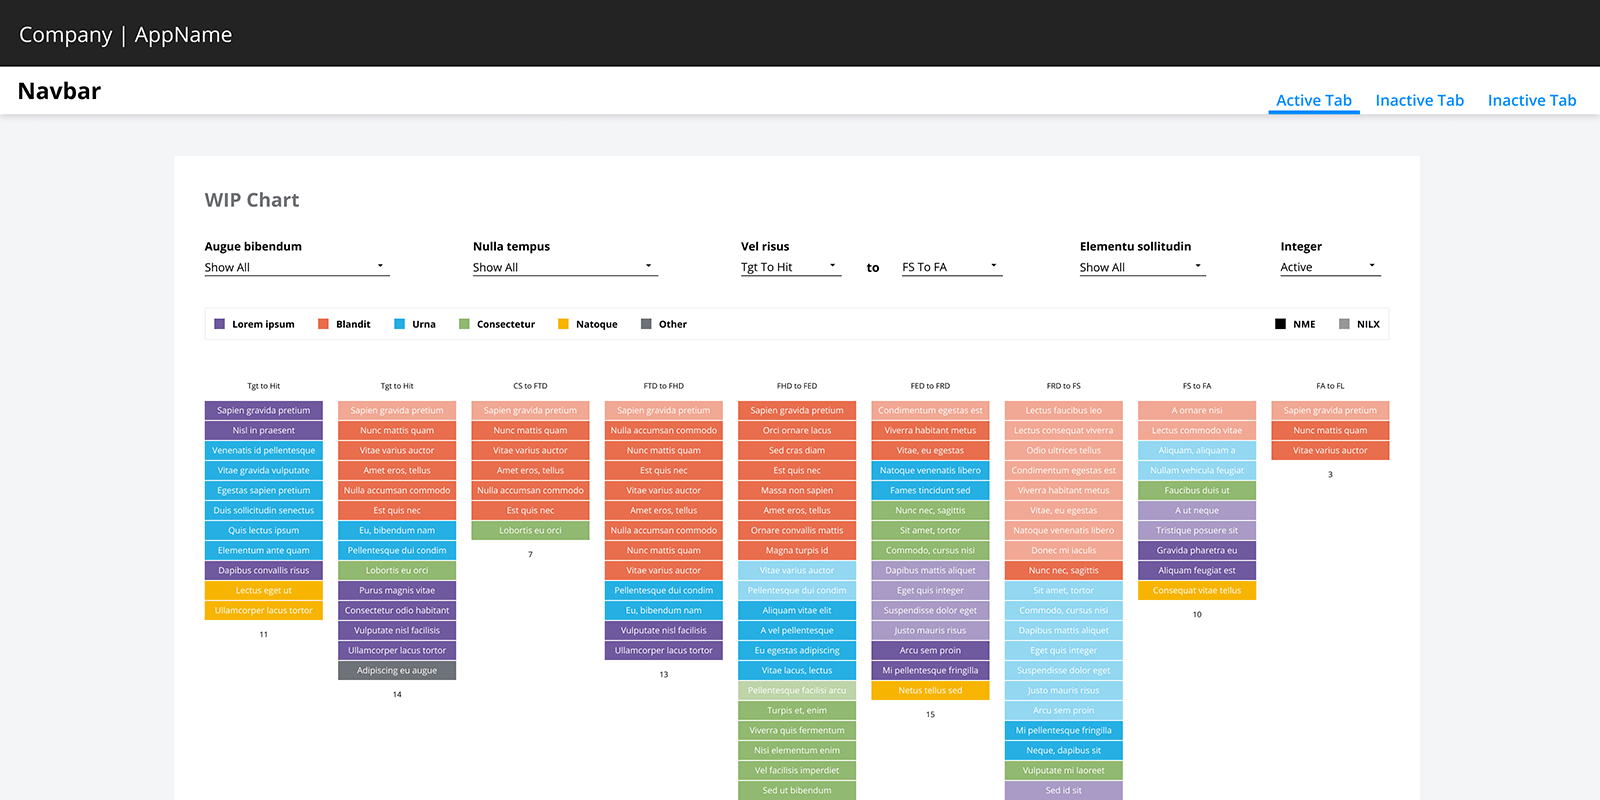The image size is (1600, 800).
Task: Click the yellow Natoque legend swatch
Action: point(563,324)
